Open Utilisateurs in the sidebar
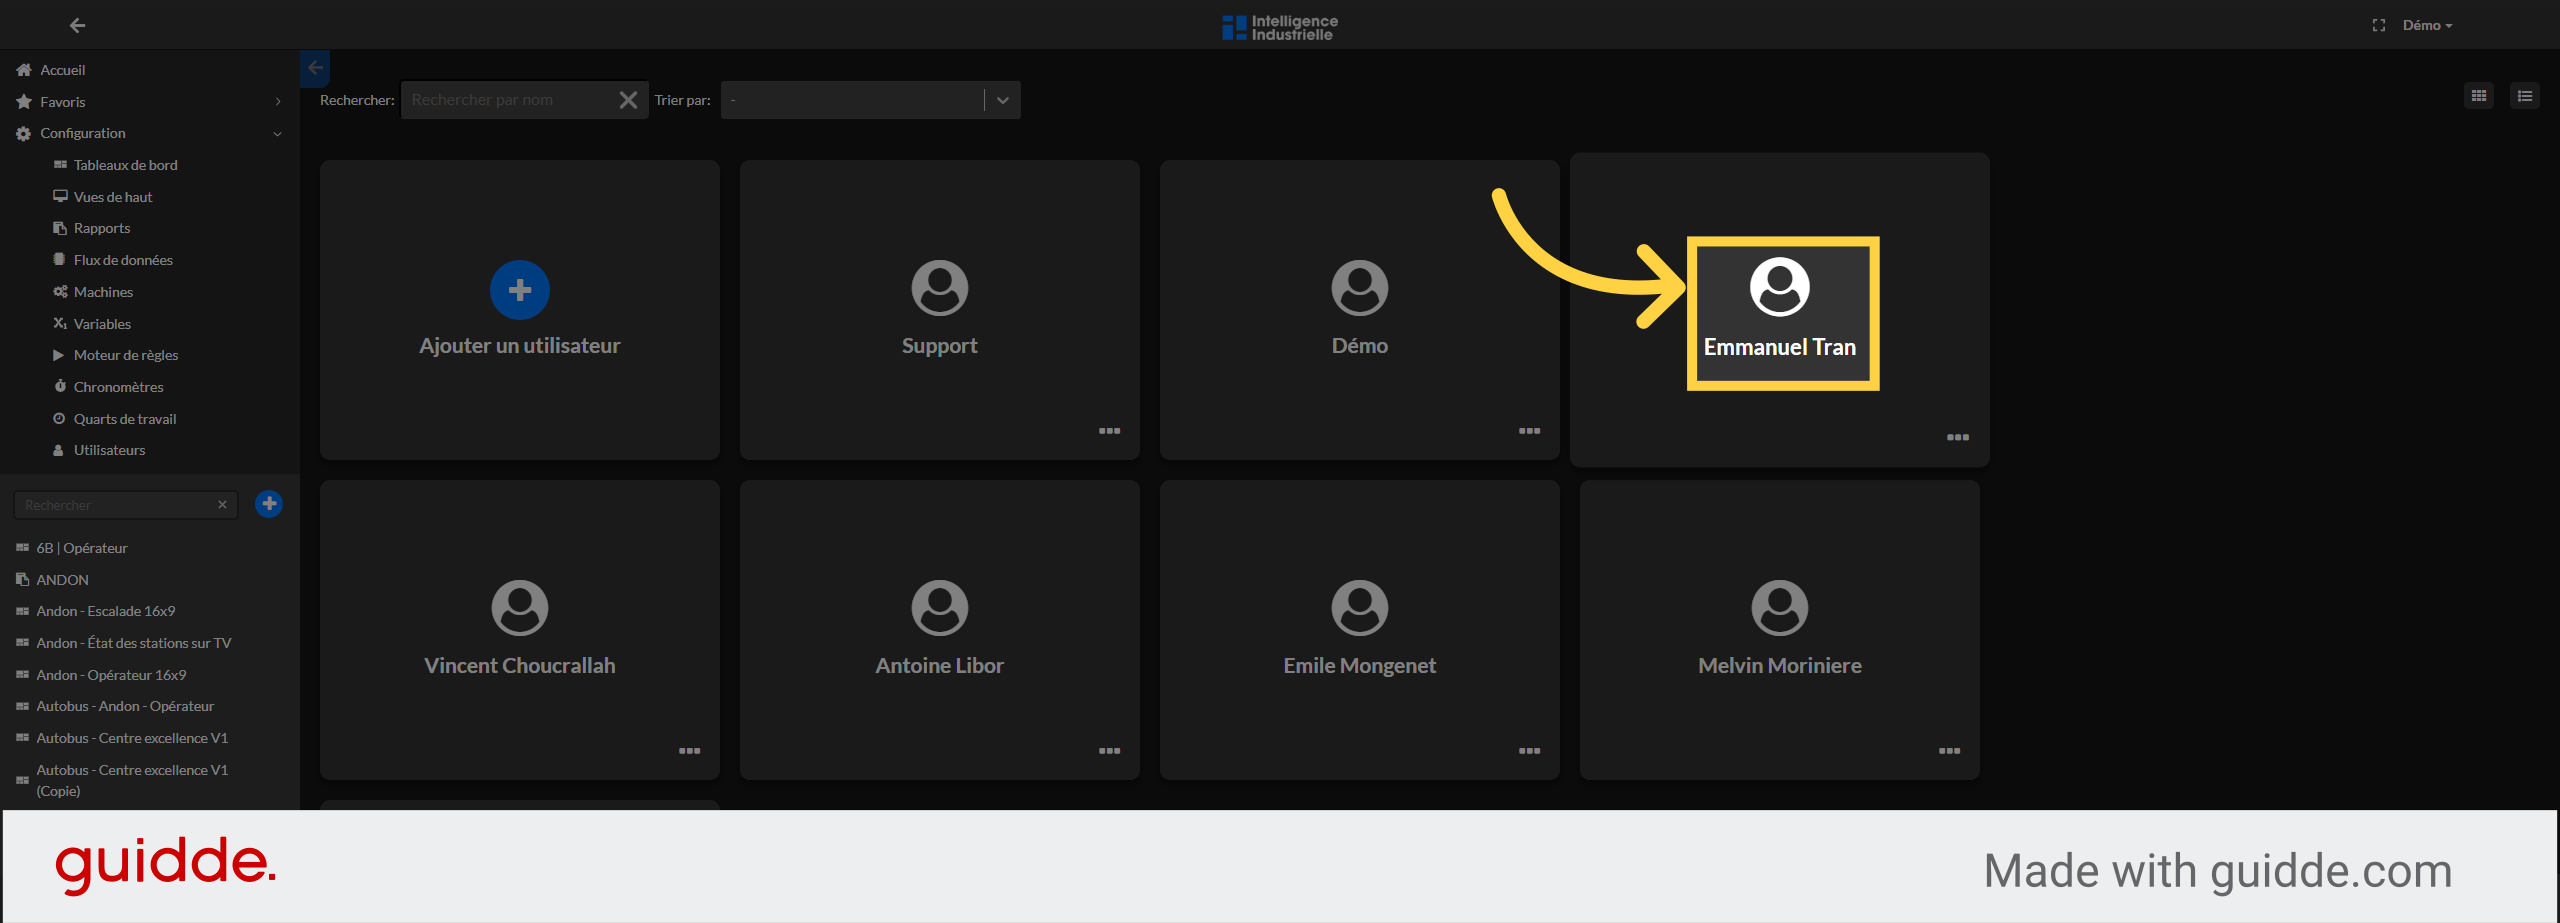The image size is (2560, 923). [x=109, y=451]
